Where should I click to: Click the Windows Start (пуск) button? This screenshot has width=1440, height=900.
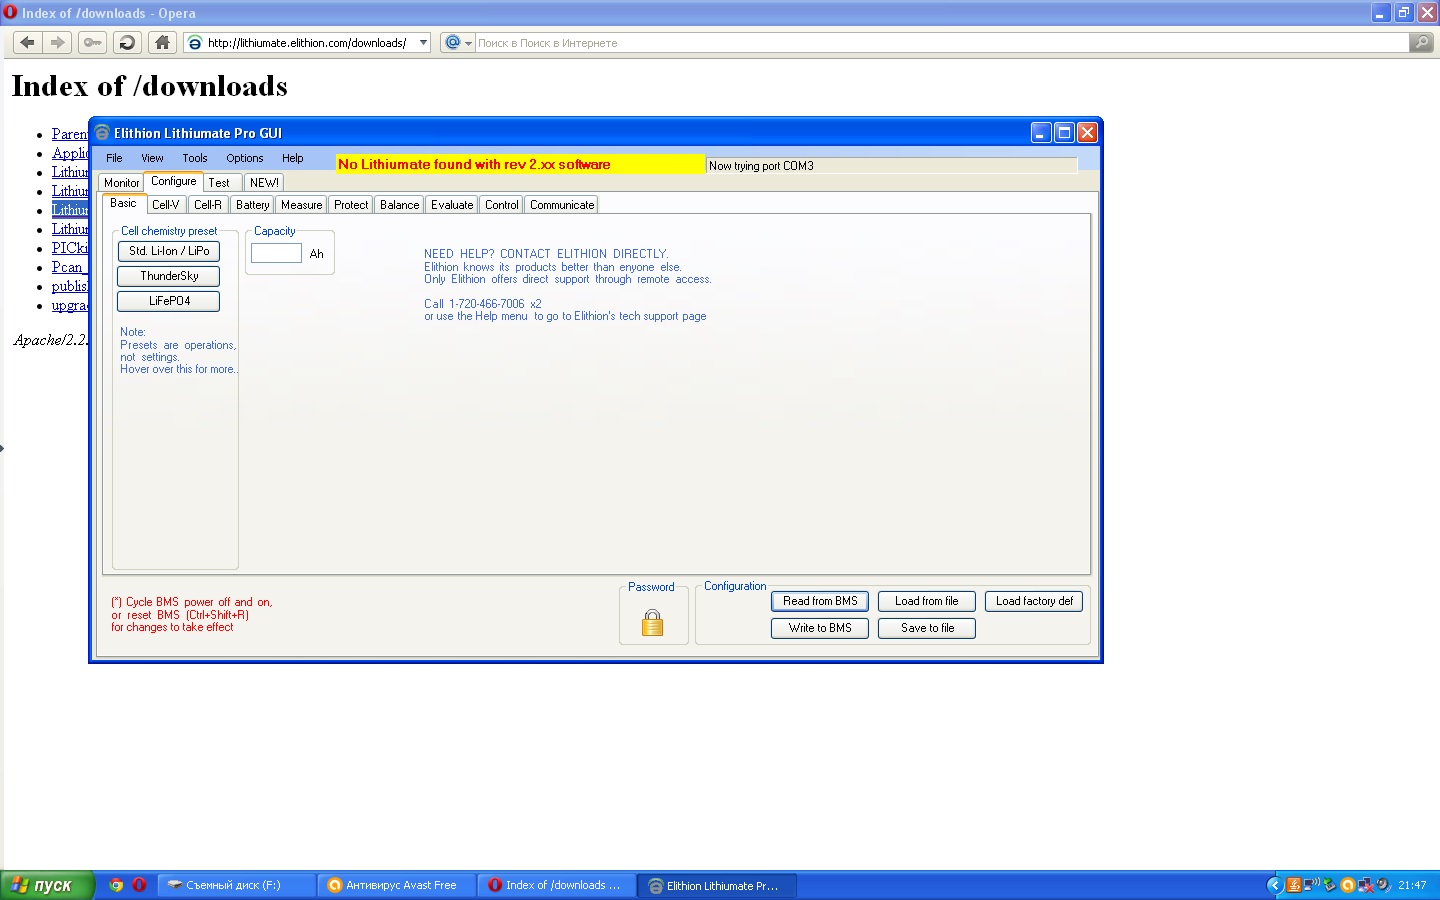(x=47, y=885)
